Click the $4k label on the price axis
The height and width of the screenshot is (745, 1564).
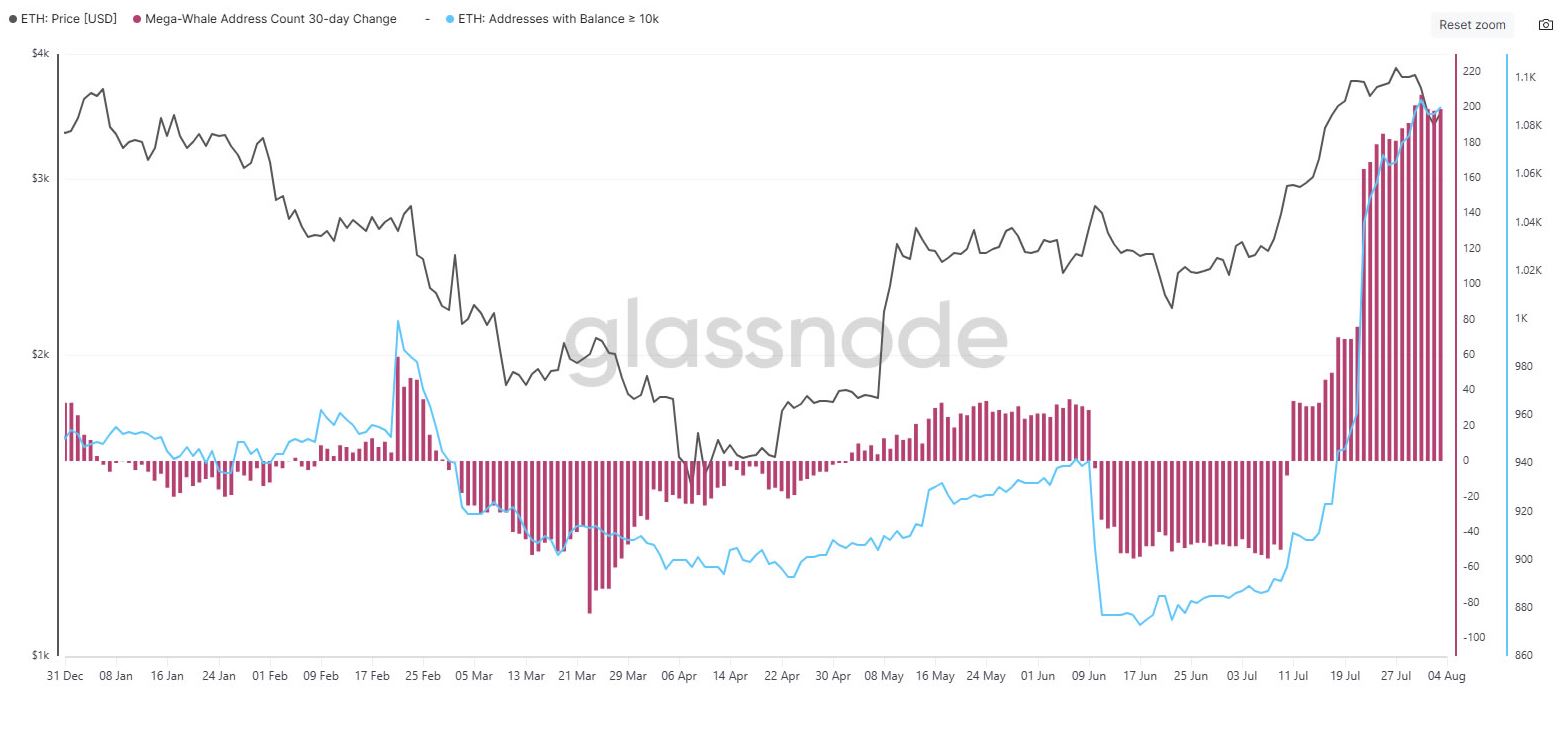[x=40, y=54]
